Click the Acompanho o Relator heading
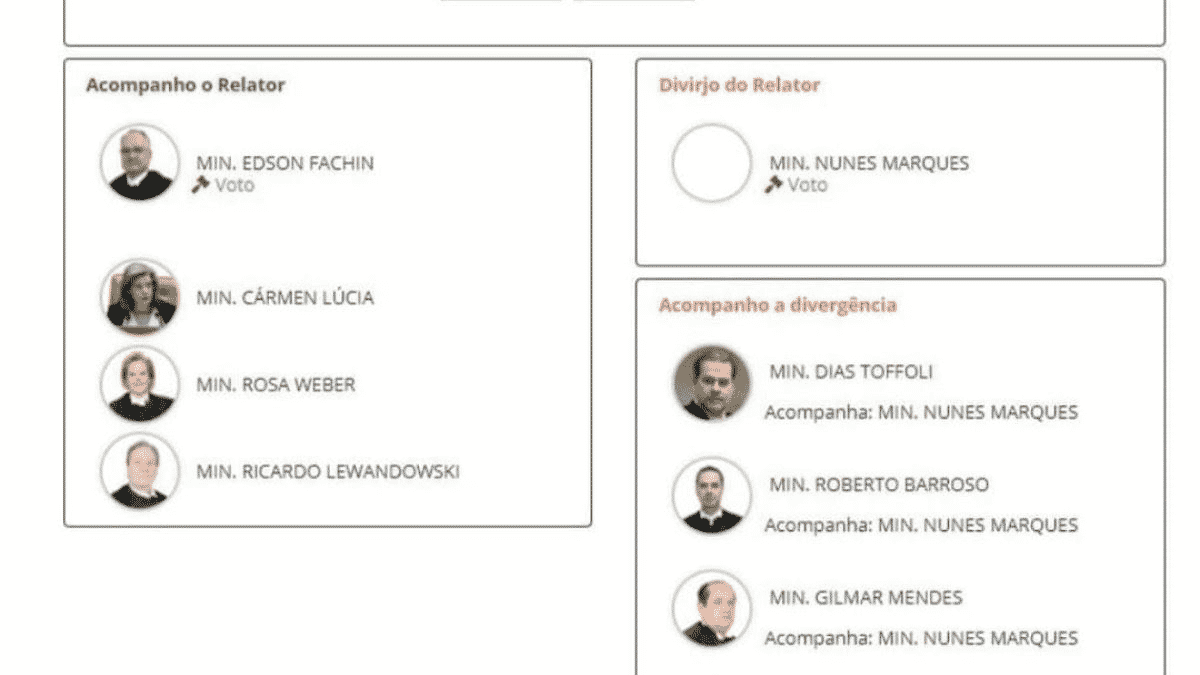The height and width of the screenshot is (675, 1200). pos(185,85)
